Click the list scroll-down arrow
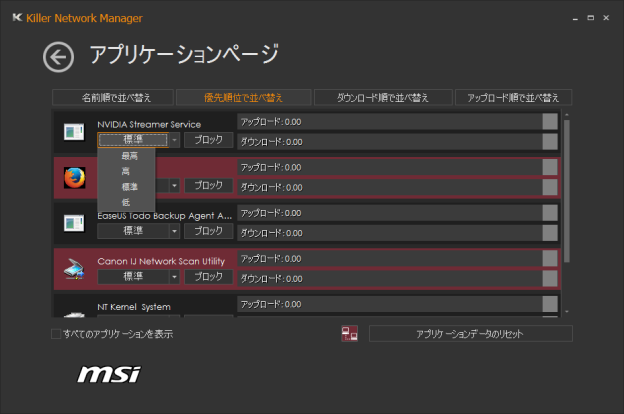The width and height of the screenshot is (624, 414). click(567, 312)
